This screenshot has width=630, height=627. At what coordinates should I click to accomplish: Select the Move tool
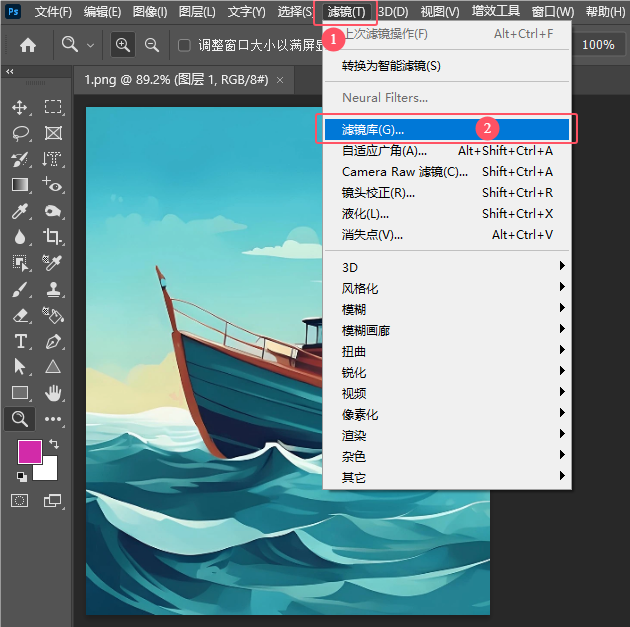coord(19,107)
